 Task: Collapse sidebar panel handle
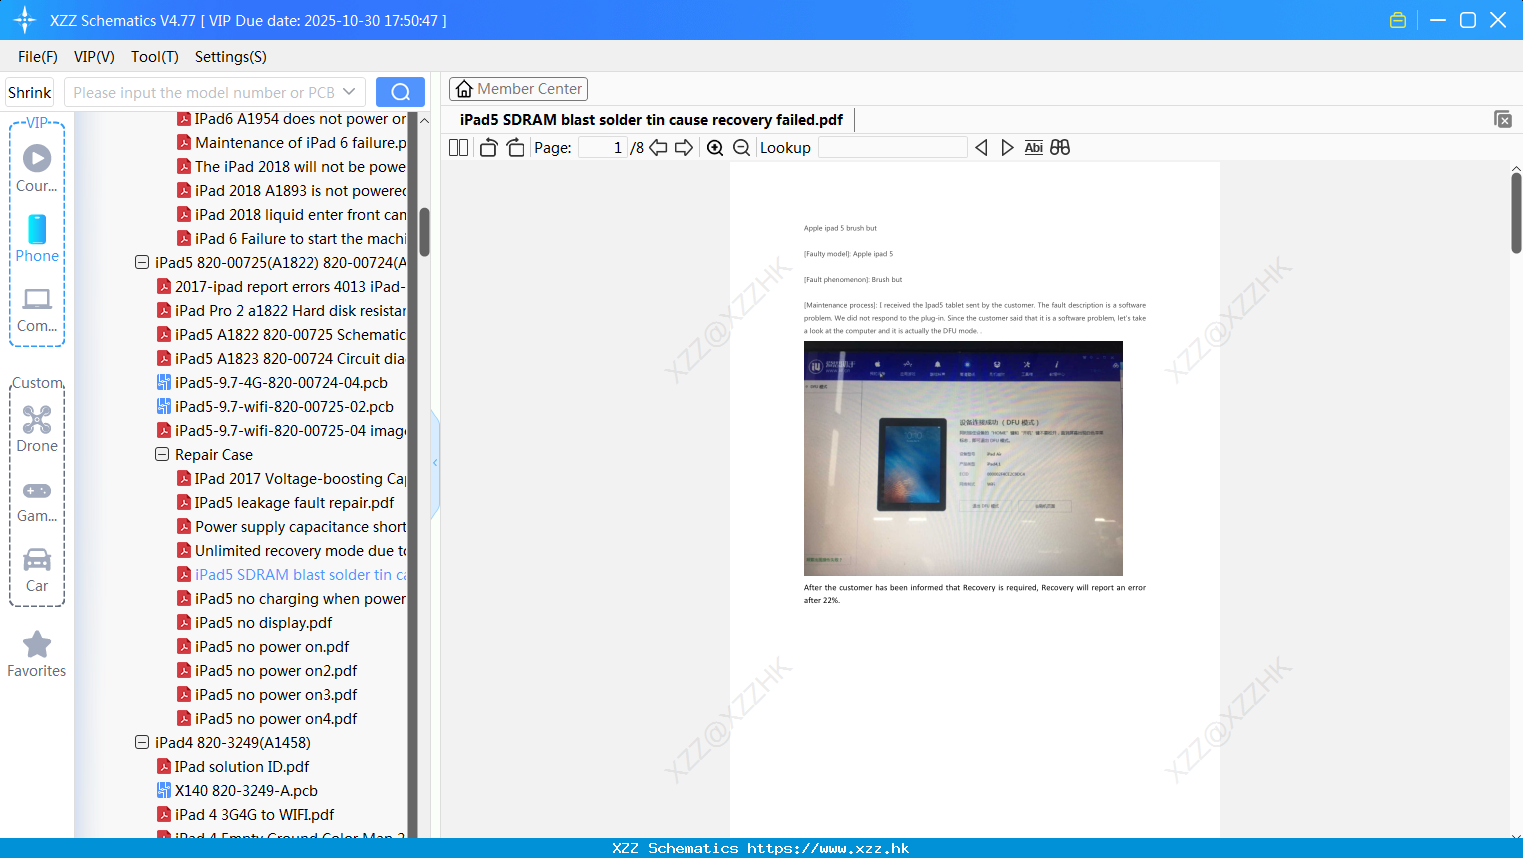click(435, 463)
